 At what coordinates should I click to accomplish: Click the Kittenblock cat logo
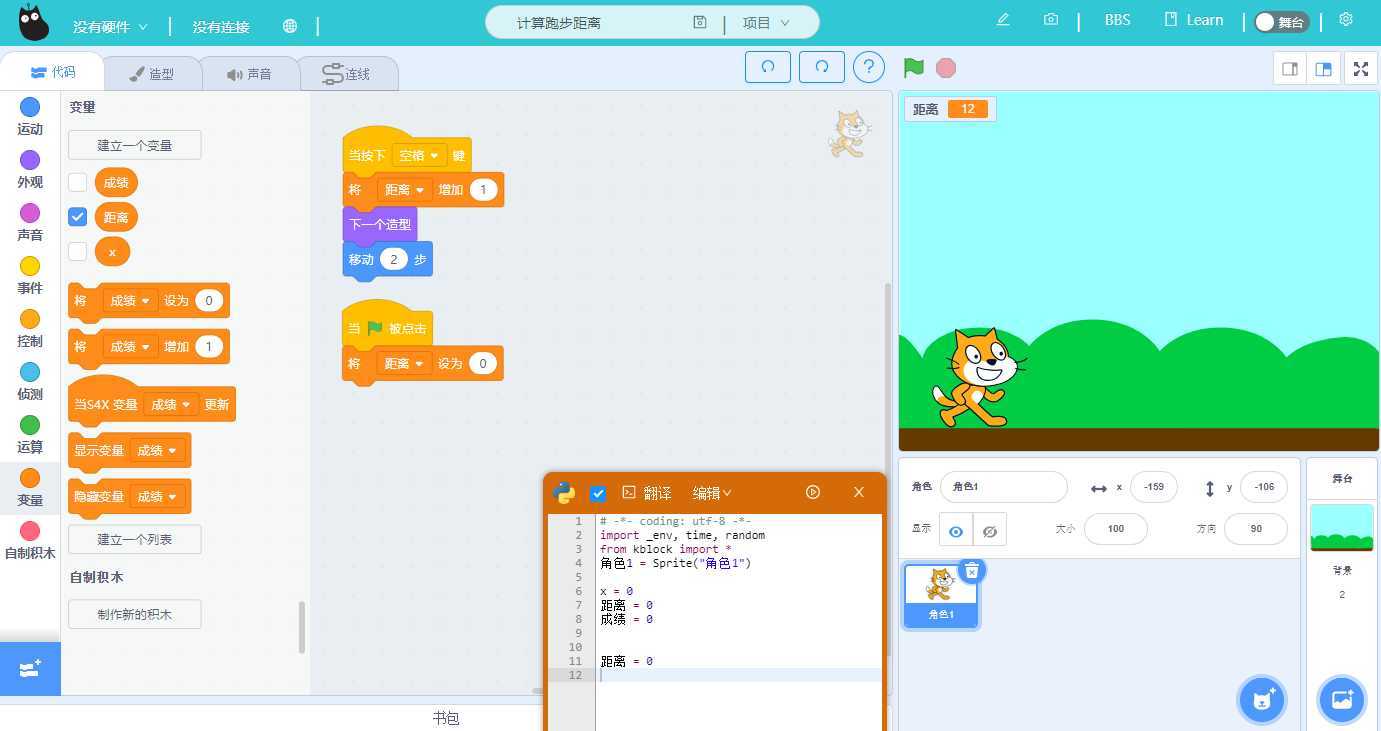coord(33,23)
